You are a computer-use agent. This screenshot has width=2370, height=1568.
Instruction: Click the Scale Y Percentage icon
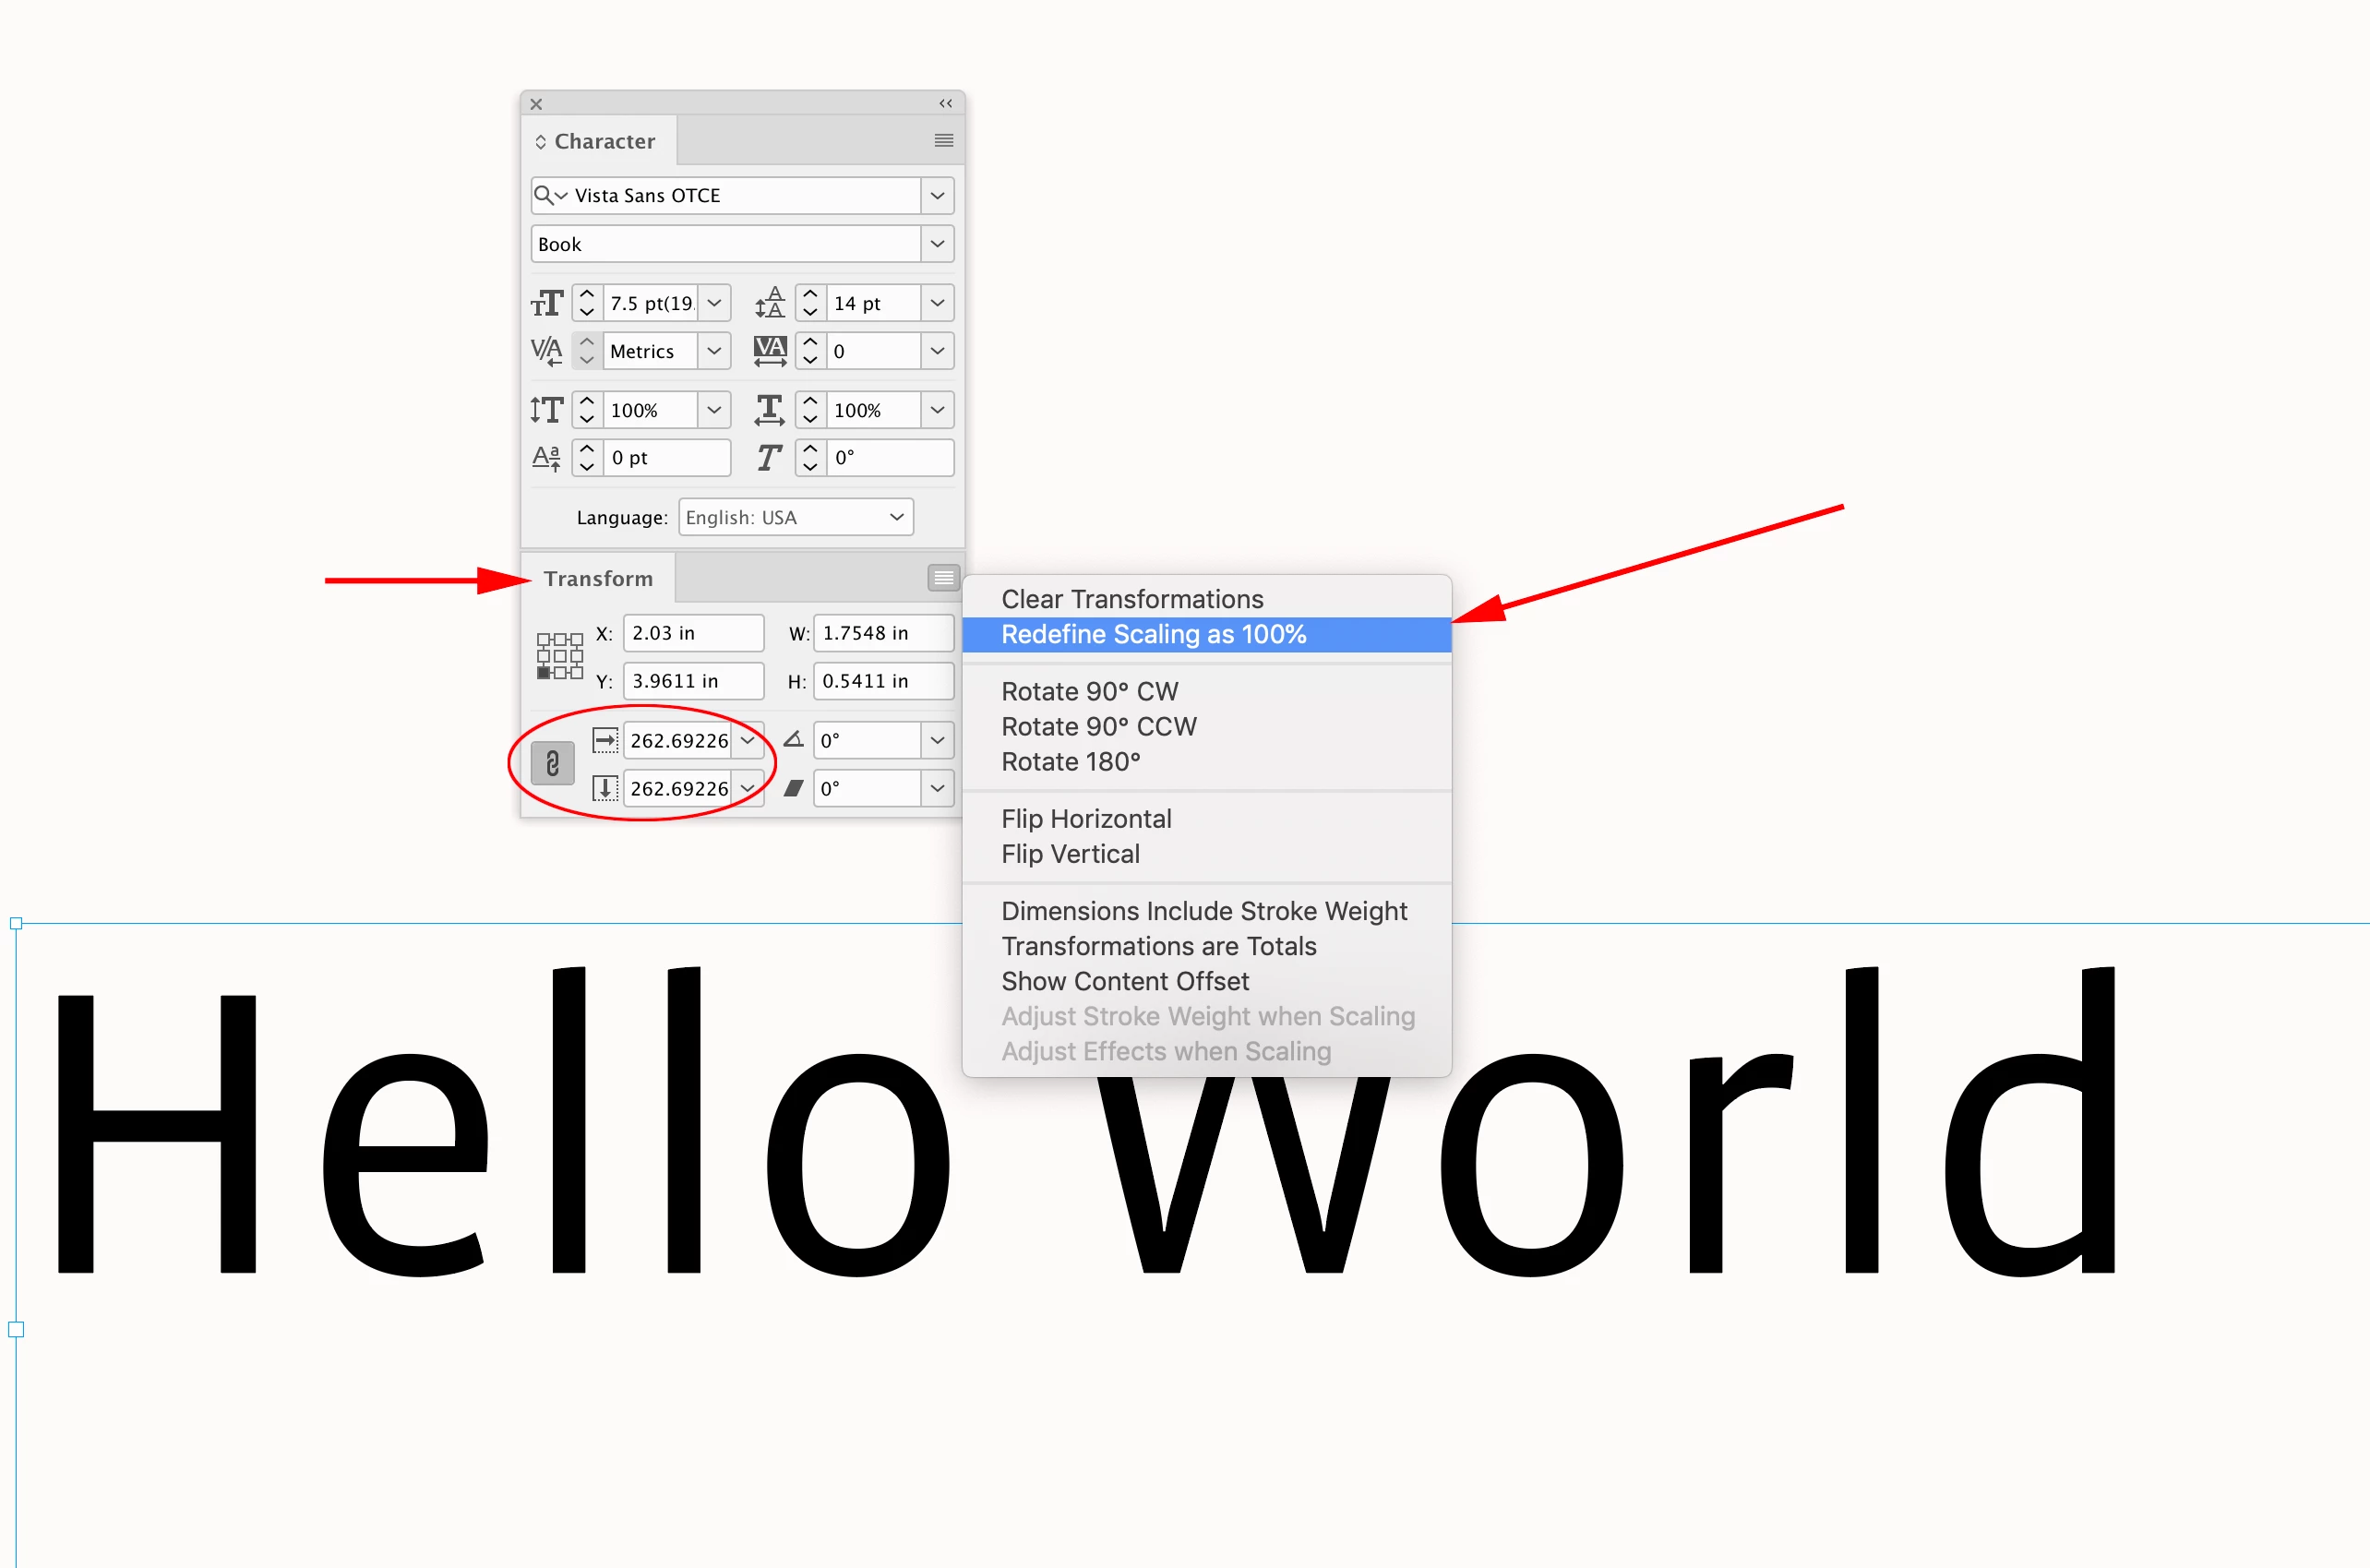click(605, 788)
